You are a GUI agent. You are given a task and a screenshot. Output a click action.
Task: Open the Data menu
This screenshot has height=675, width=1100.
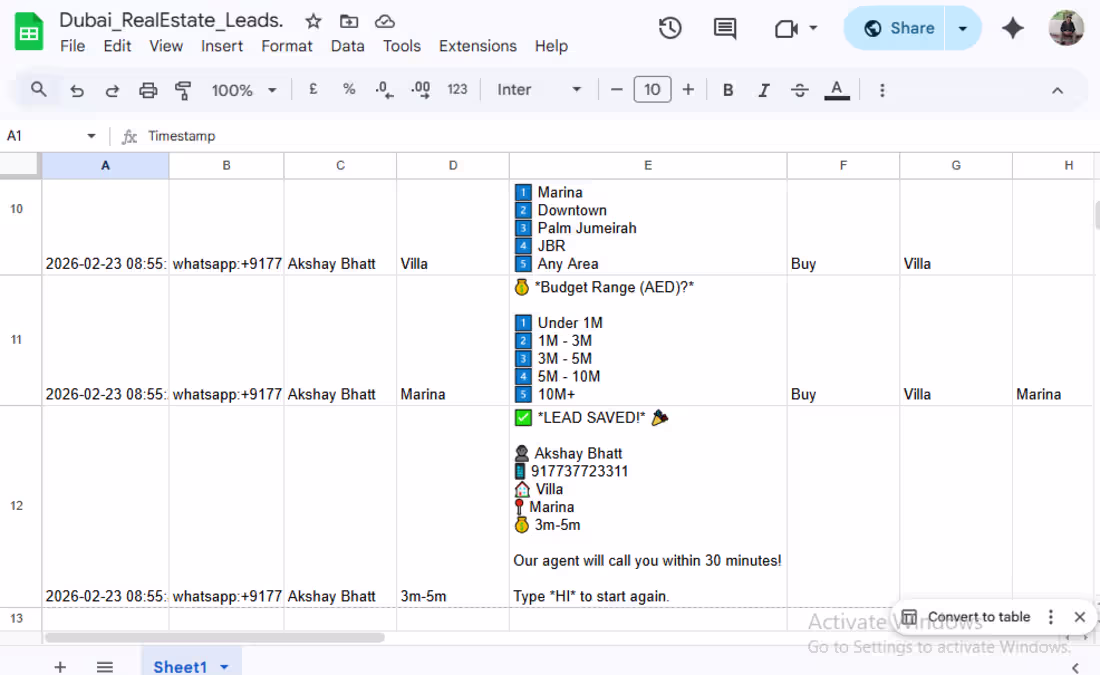[347, 46]
